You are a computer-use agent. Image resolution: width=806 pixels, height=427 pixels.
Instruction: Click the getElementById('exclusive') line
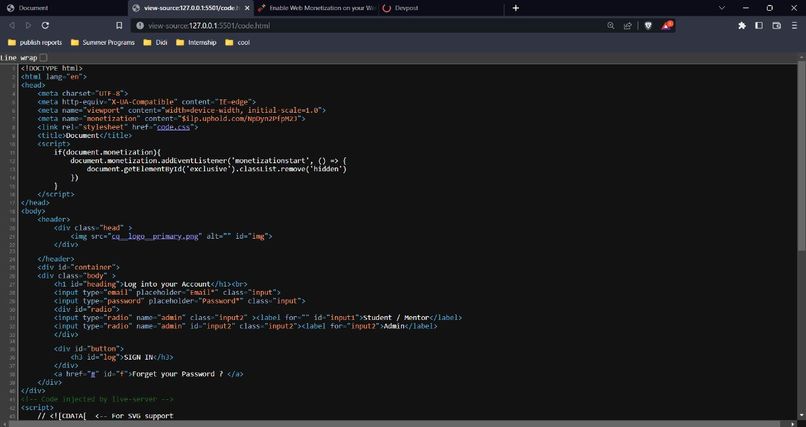[216, 169]
